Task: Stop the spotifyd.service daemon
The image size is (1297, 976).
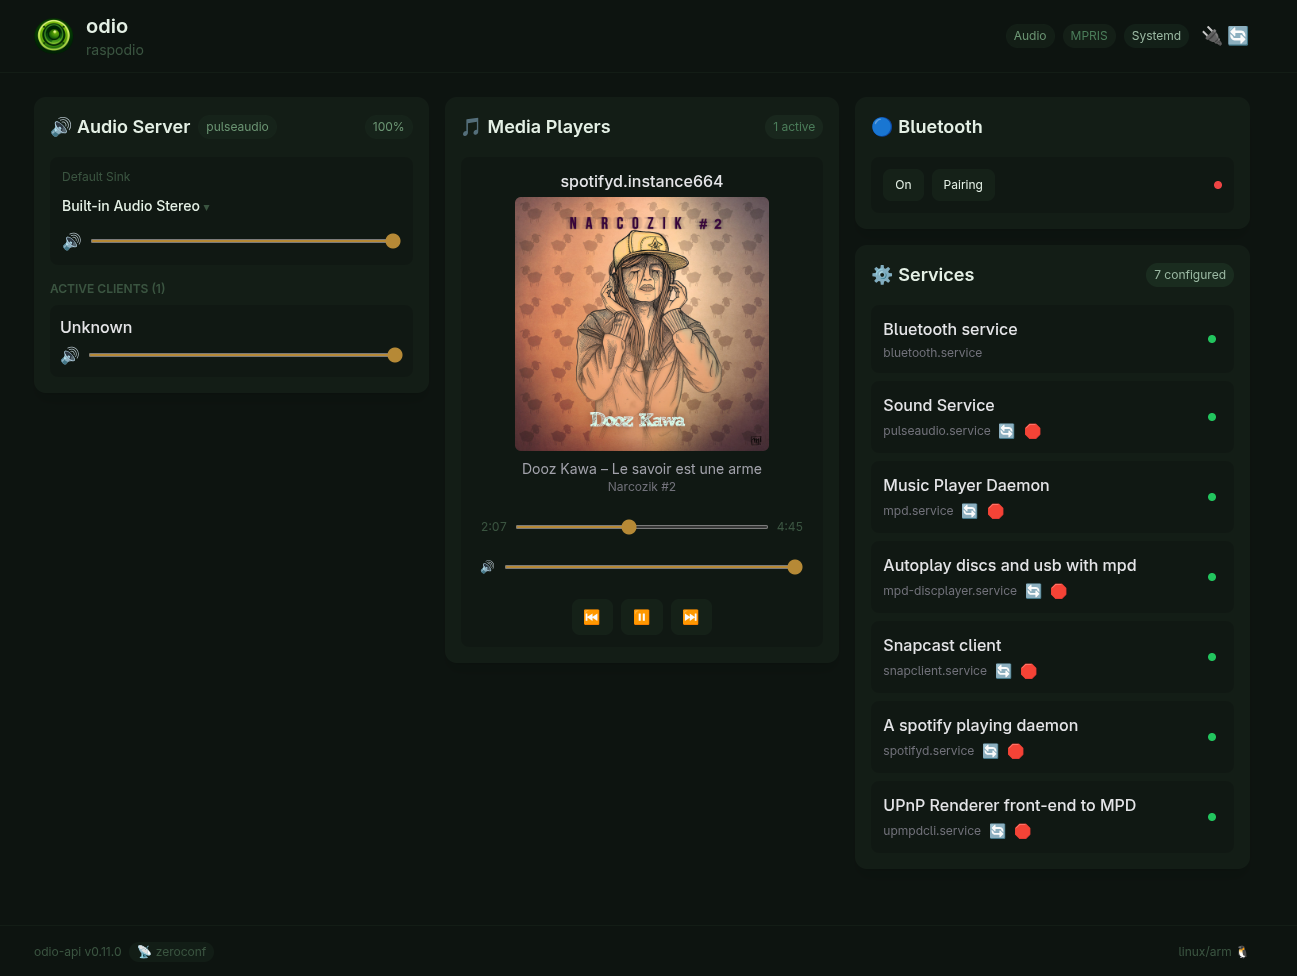Action: (1015, 751)
